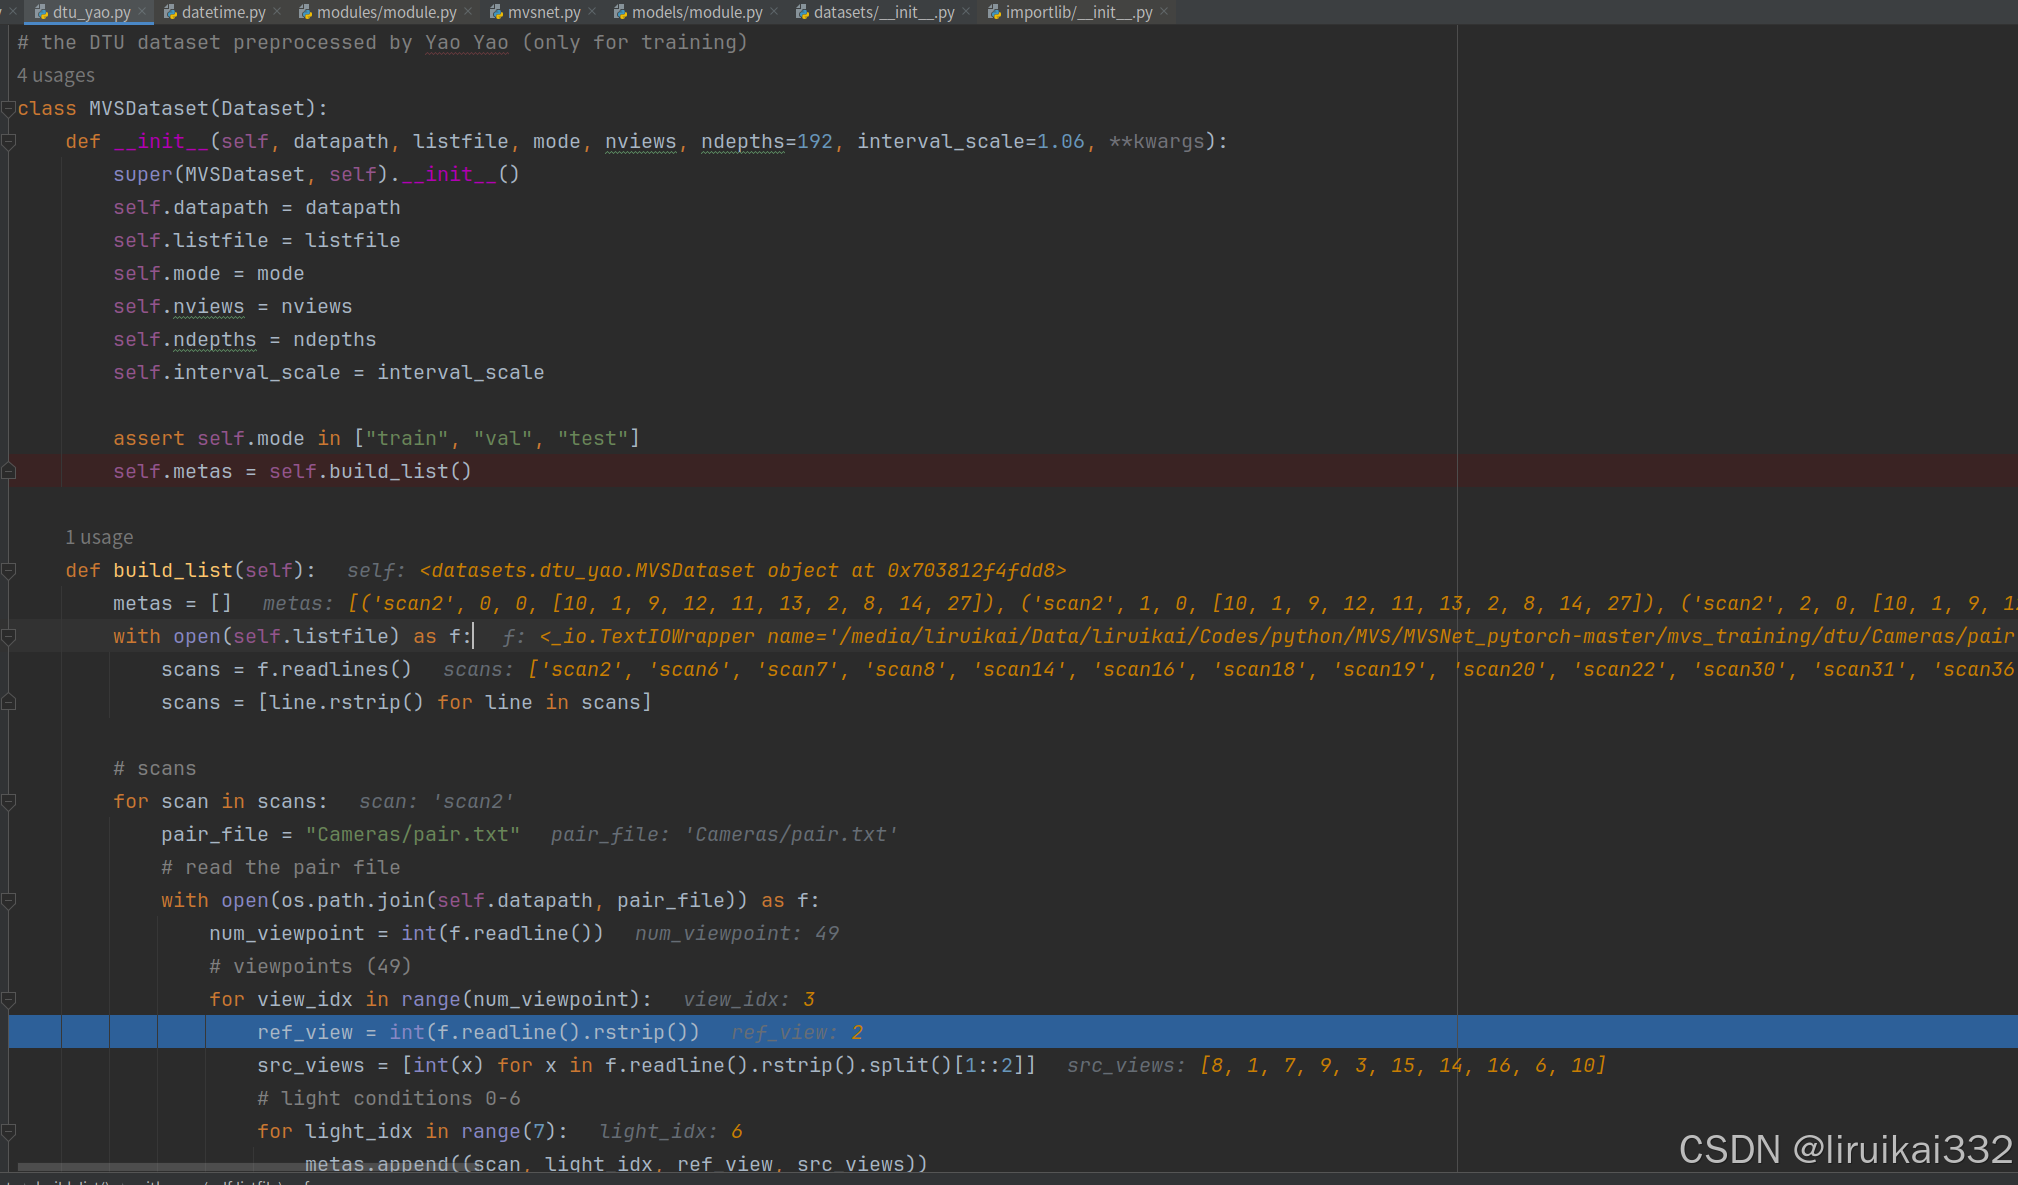The height and width of the screenshot is (1185, 2018).
Task: Close the datetime.py tab
Action: pyautogui.click(x=277, y=12)
